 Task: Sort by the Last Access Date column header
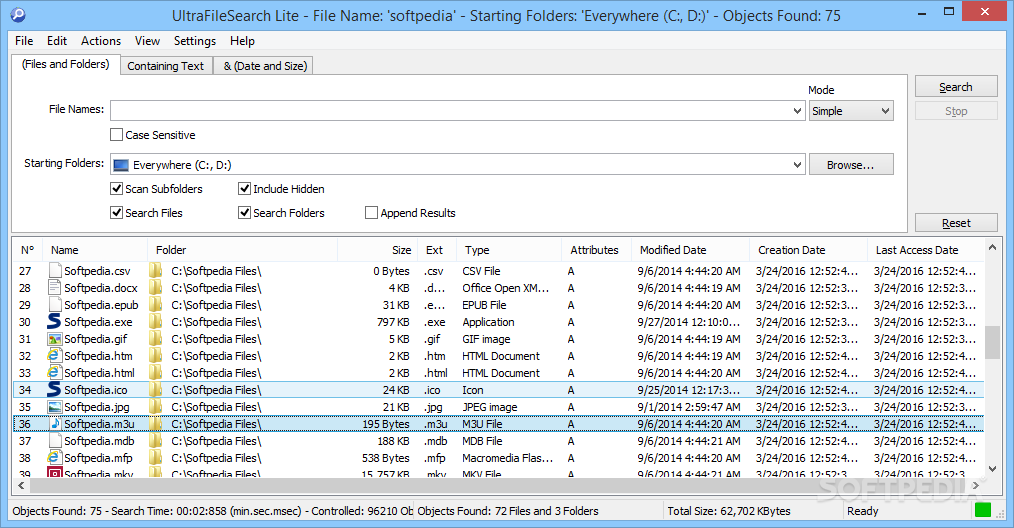click(925, 250)
